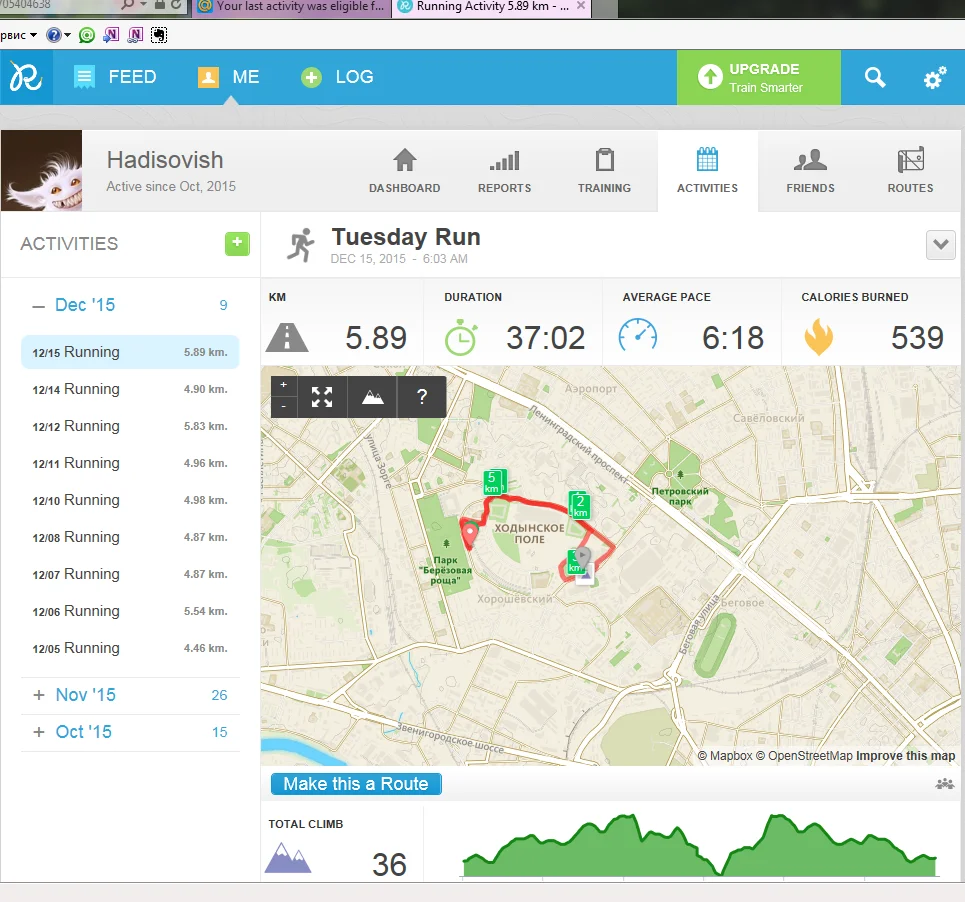Viewport: 965px width, 902px height.
Task: Select the ACTIVITIES calendar tab
Action: (707, 171)
